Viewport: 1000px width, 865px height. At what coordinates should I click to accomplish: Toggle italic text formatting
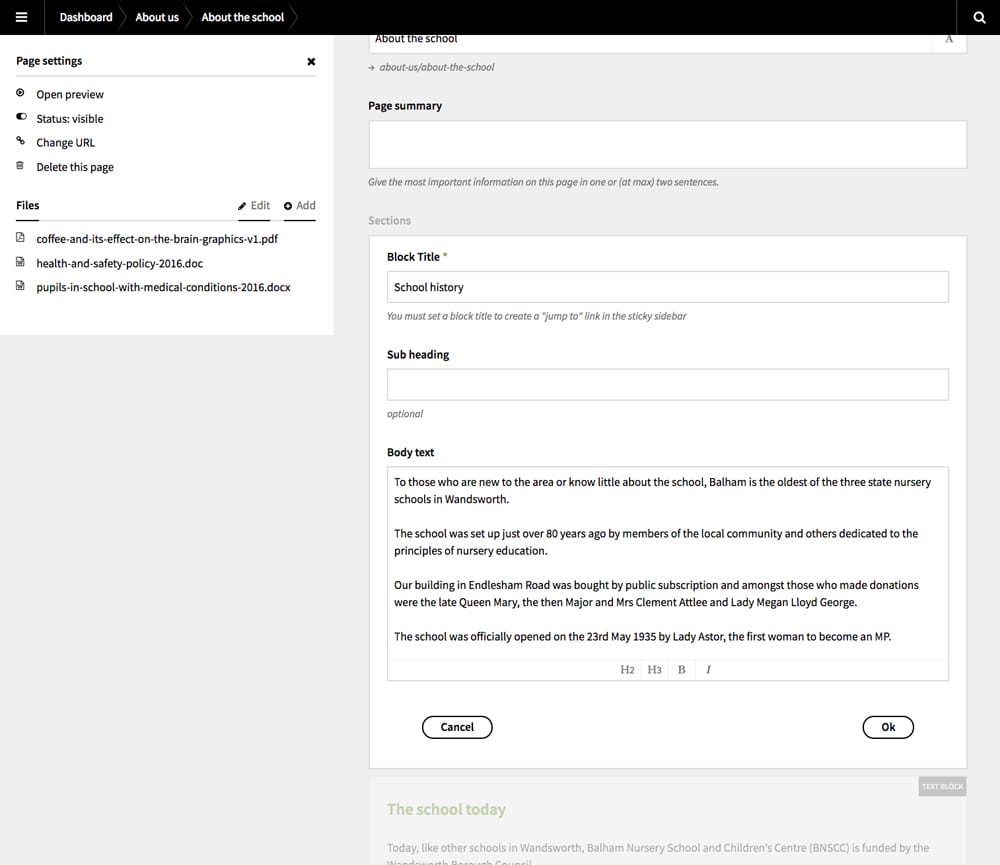[708, 670]
